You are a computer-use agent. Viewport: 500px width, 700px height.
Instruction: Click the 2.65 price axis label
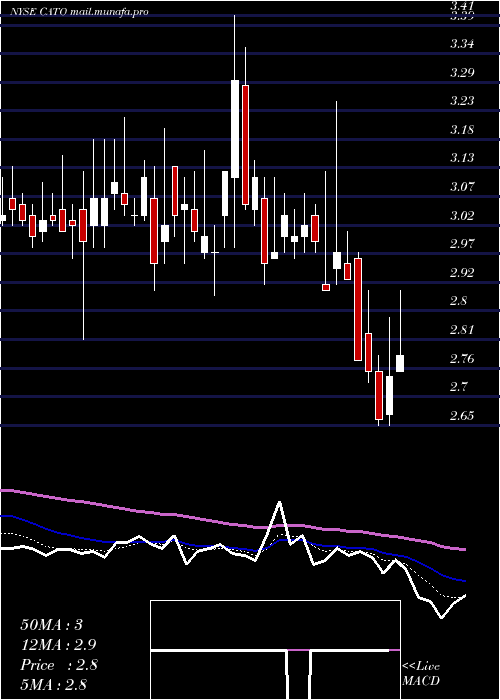(462, 416)
